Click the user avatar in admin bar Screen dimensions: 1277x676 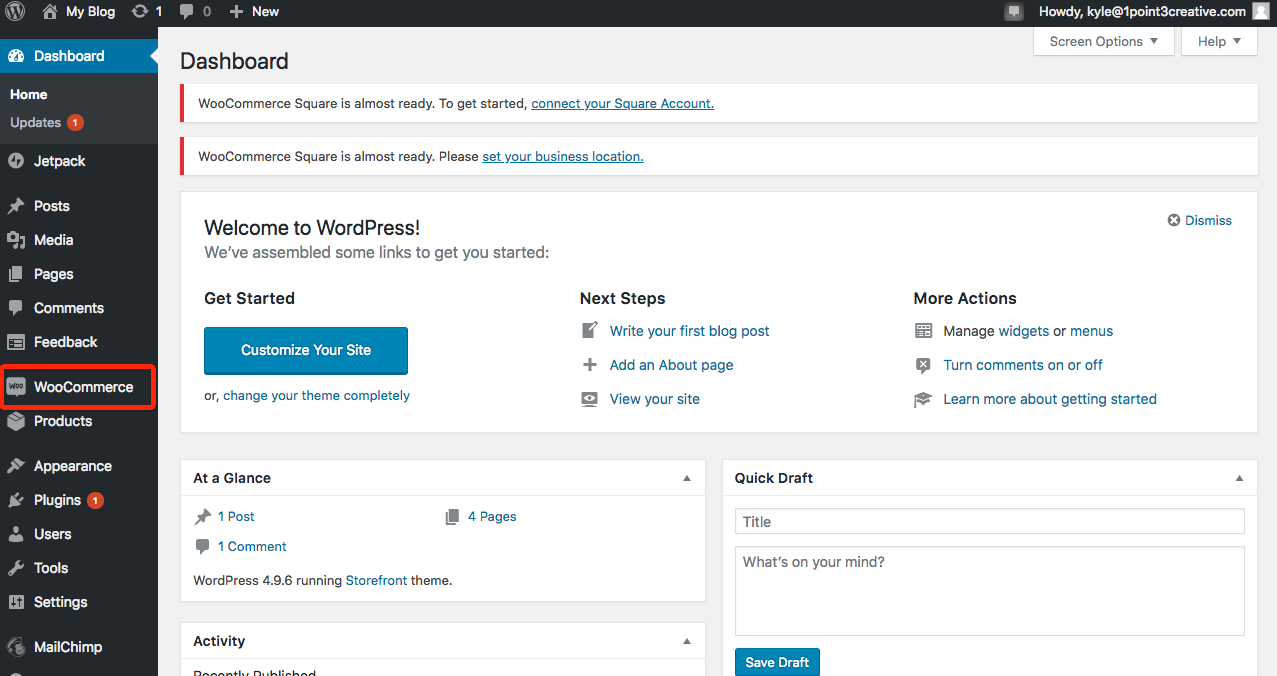(1260, 12)
